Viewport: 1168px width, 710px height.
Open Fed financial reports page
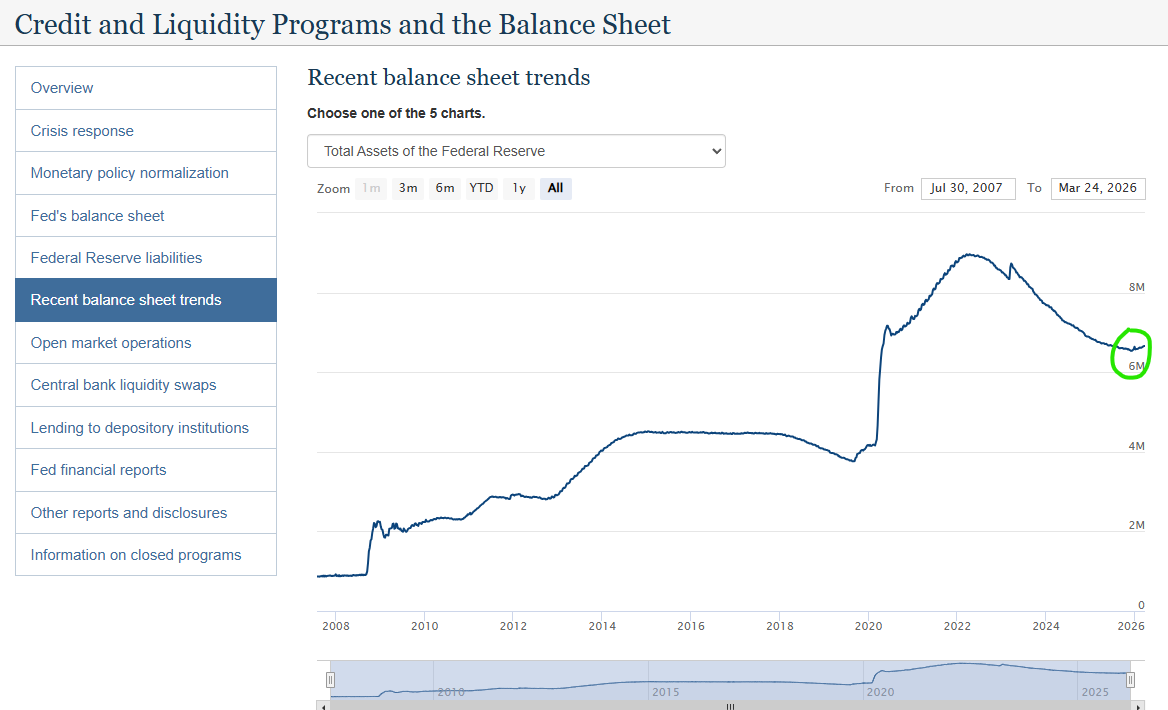coord(146,470)
